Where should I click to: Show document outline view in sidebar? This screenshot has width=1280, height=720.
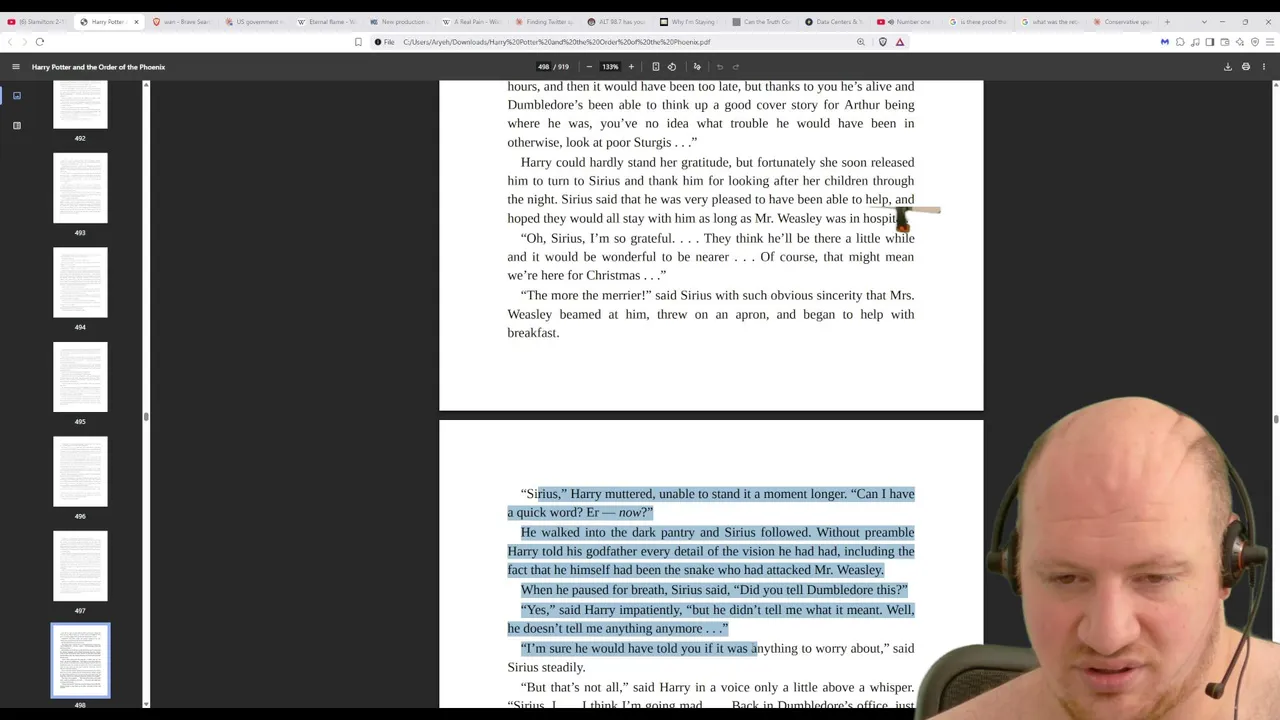pos(17,126)
